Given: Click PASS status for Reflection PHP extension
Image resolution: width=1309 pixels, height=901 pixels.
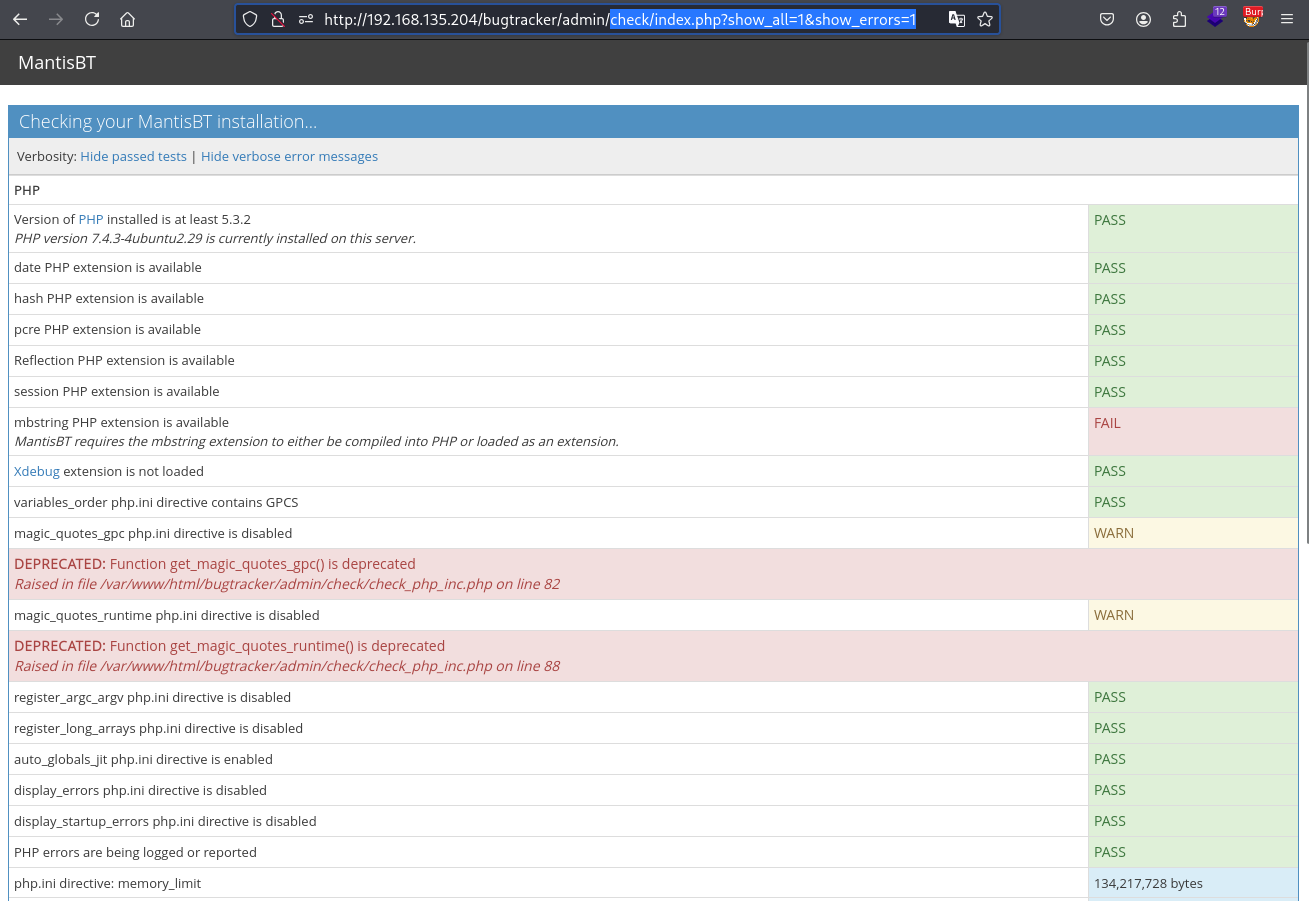Looking at the screenshot, I should point(1109,361).
